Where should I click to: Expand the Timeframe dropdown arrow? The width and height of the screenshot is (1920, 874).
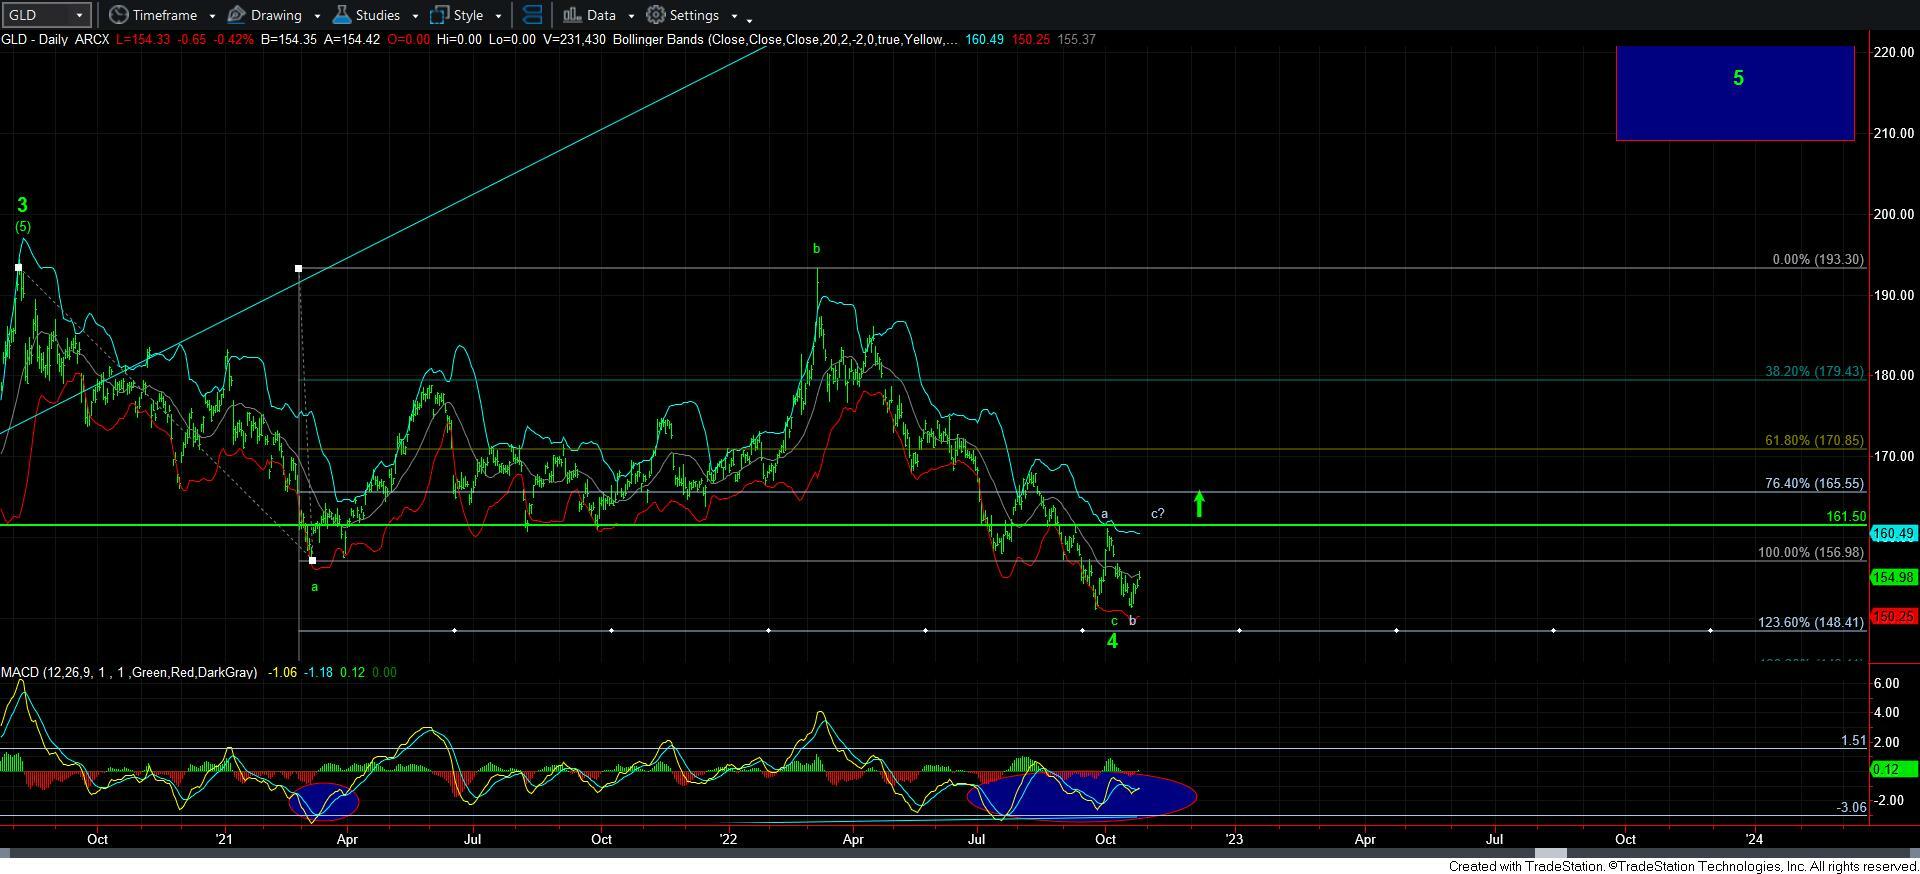(x=212, y=16)
